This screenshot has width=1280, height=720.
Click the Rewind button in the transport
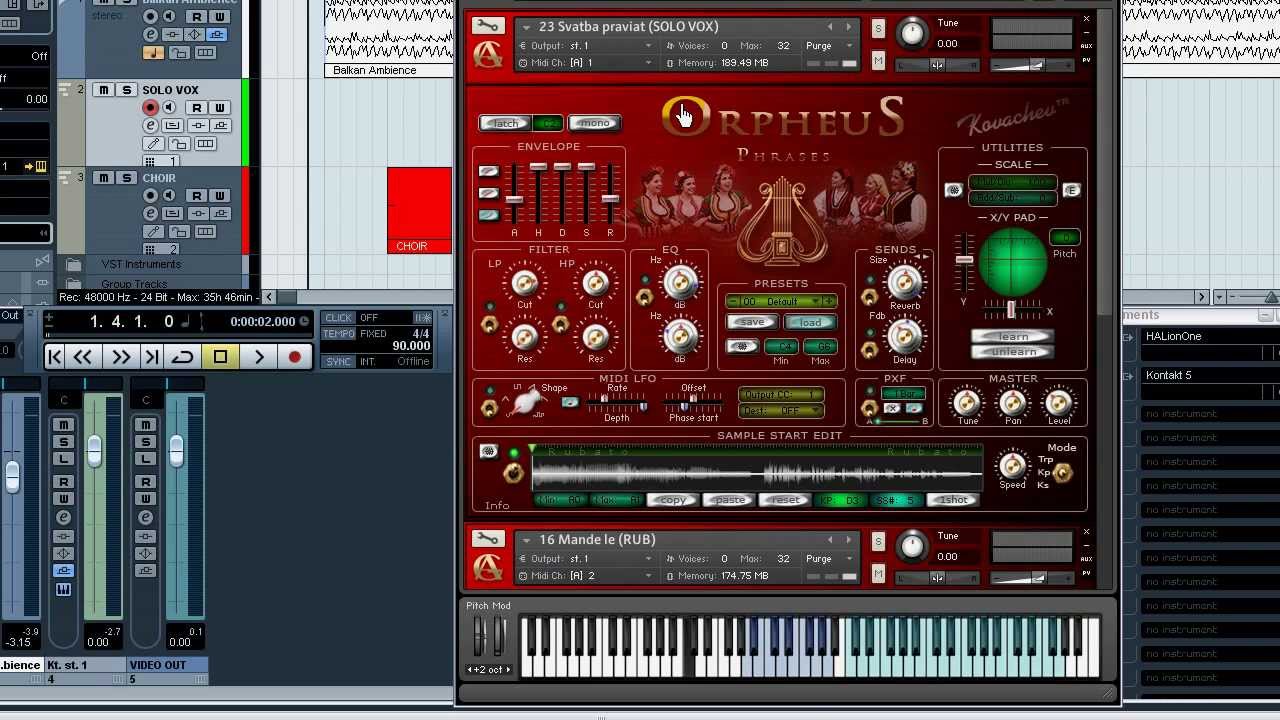[84, 357]
